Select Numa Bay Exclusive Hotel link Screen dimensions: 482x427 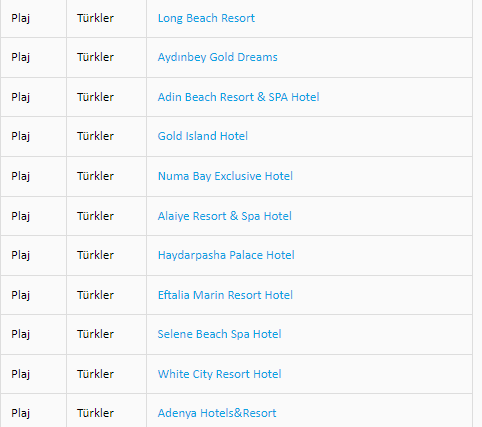click(x=225, y=176)
